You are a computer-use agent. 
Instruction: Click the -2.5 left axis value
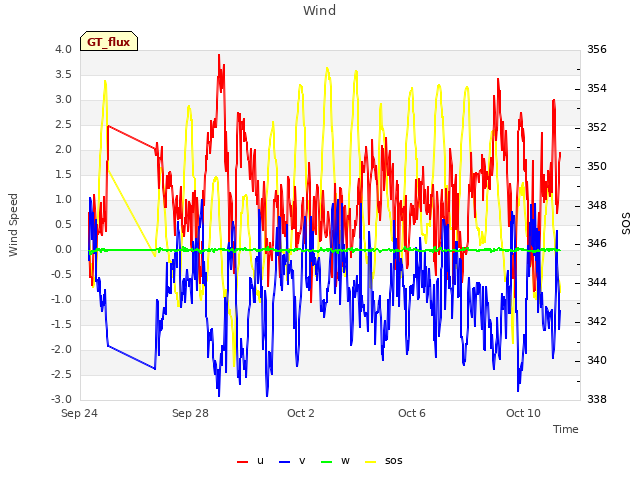[61, 374]
